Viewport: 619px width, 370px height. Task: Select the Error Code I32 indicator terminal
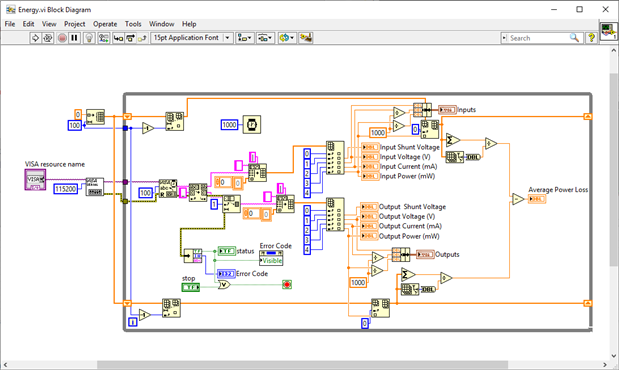pyautogui.click(x=226, y=274)
